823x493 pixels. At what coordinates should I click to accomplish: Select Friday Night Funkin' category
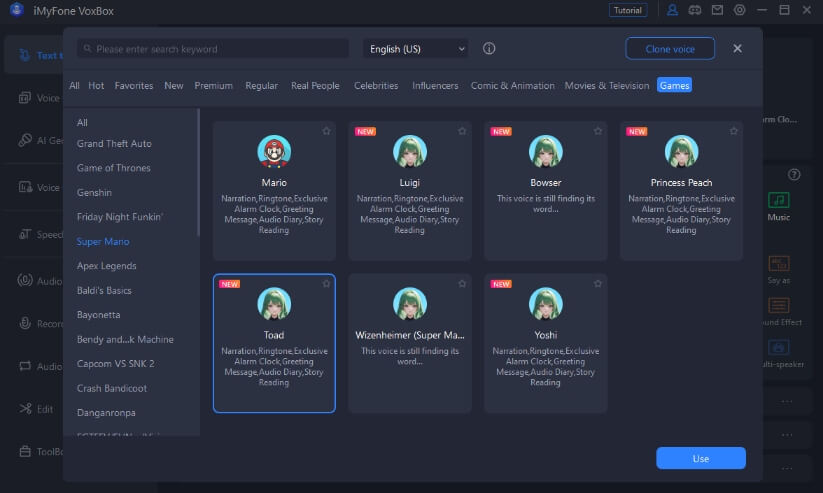click(120, 217)
